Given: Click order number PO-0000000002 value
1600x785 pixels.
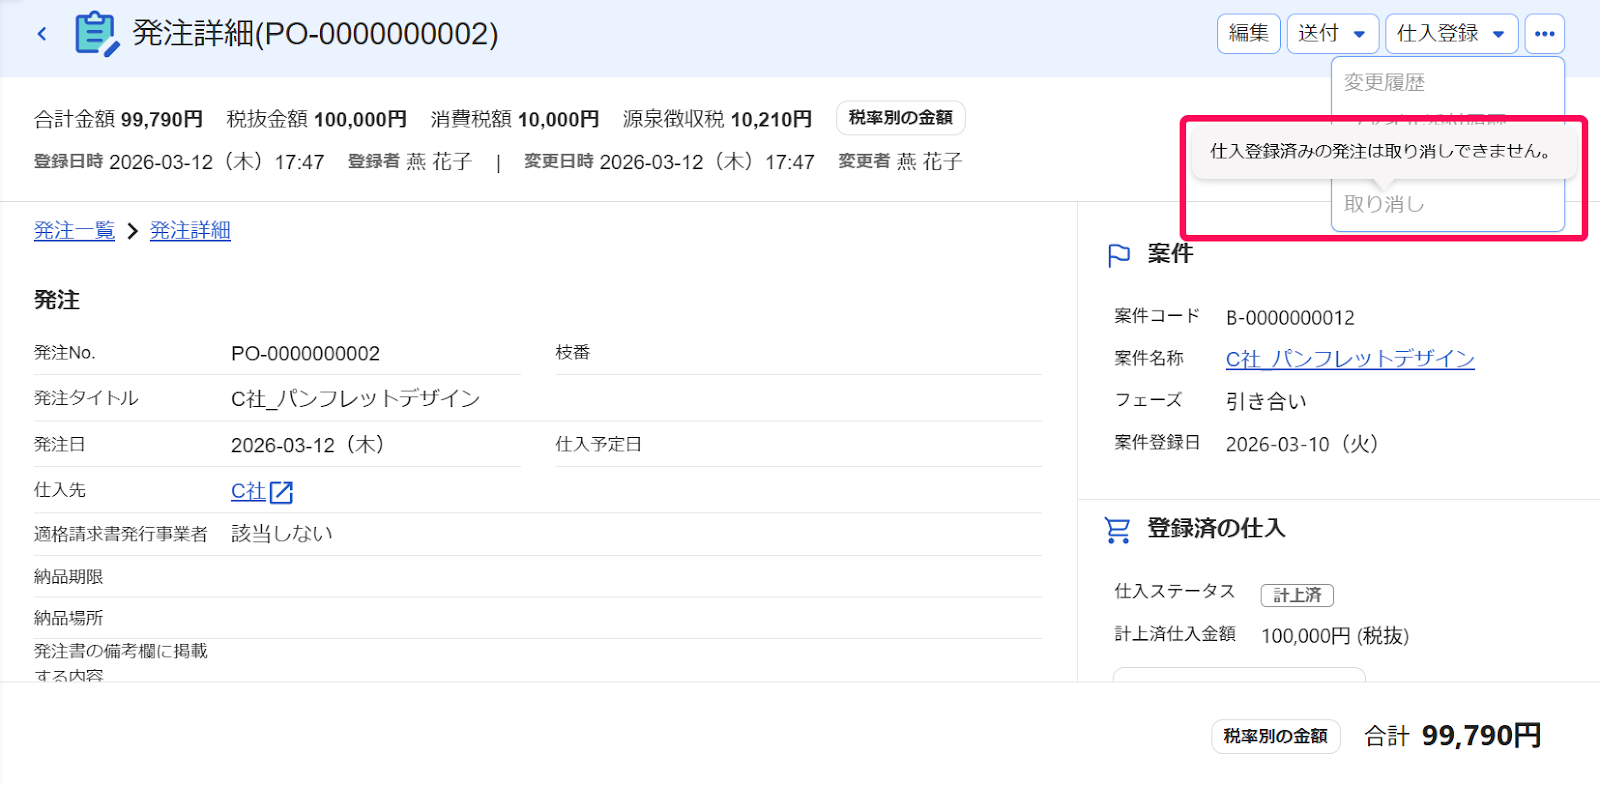Looking at the screenshot, I should [x=305, y=354].
